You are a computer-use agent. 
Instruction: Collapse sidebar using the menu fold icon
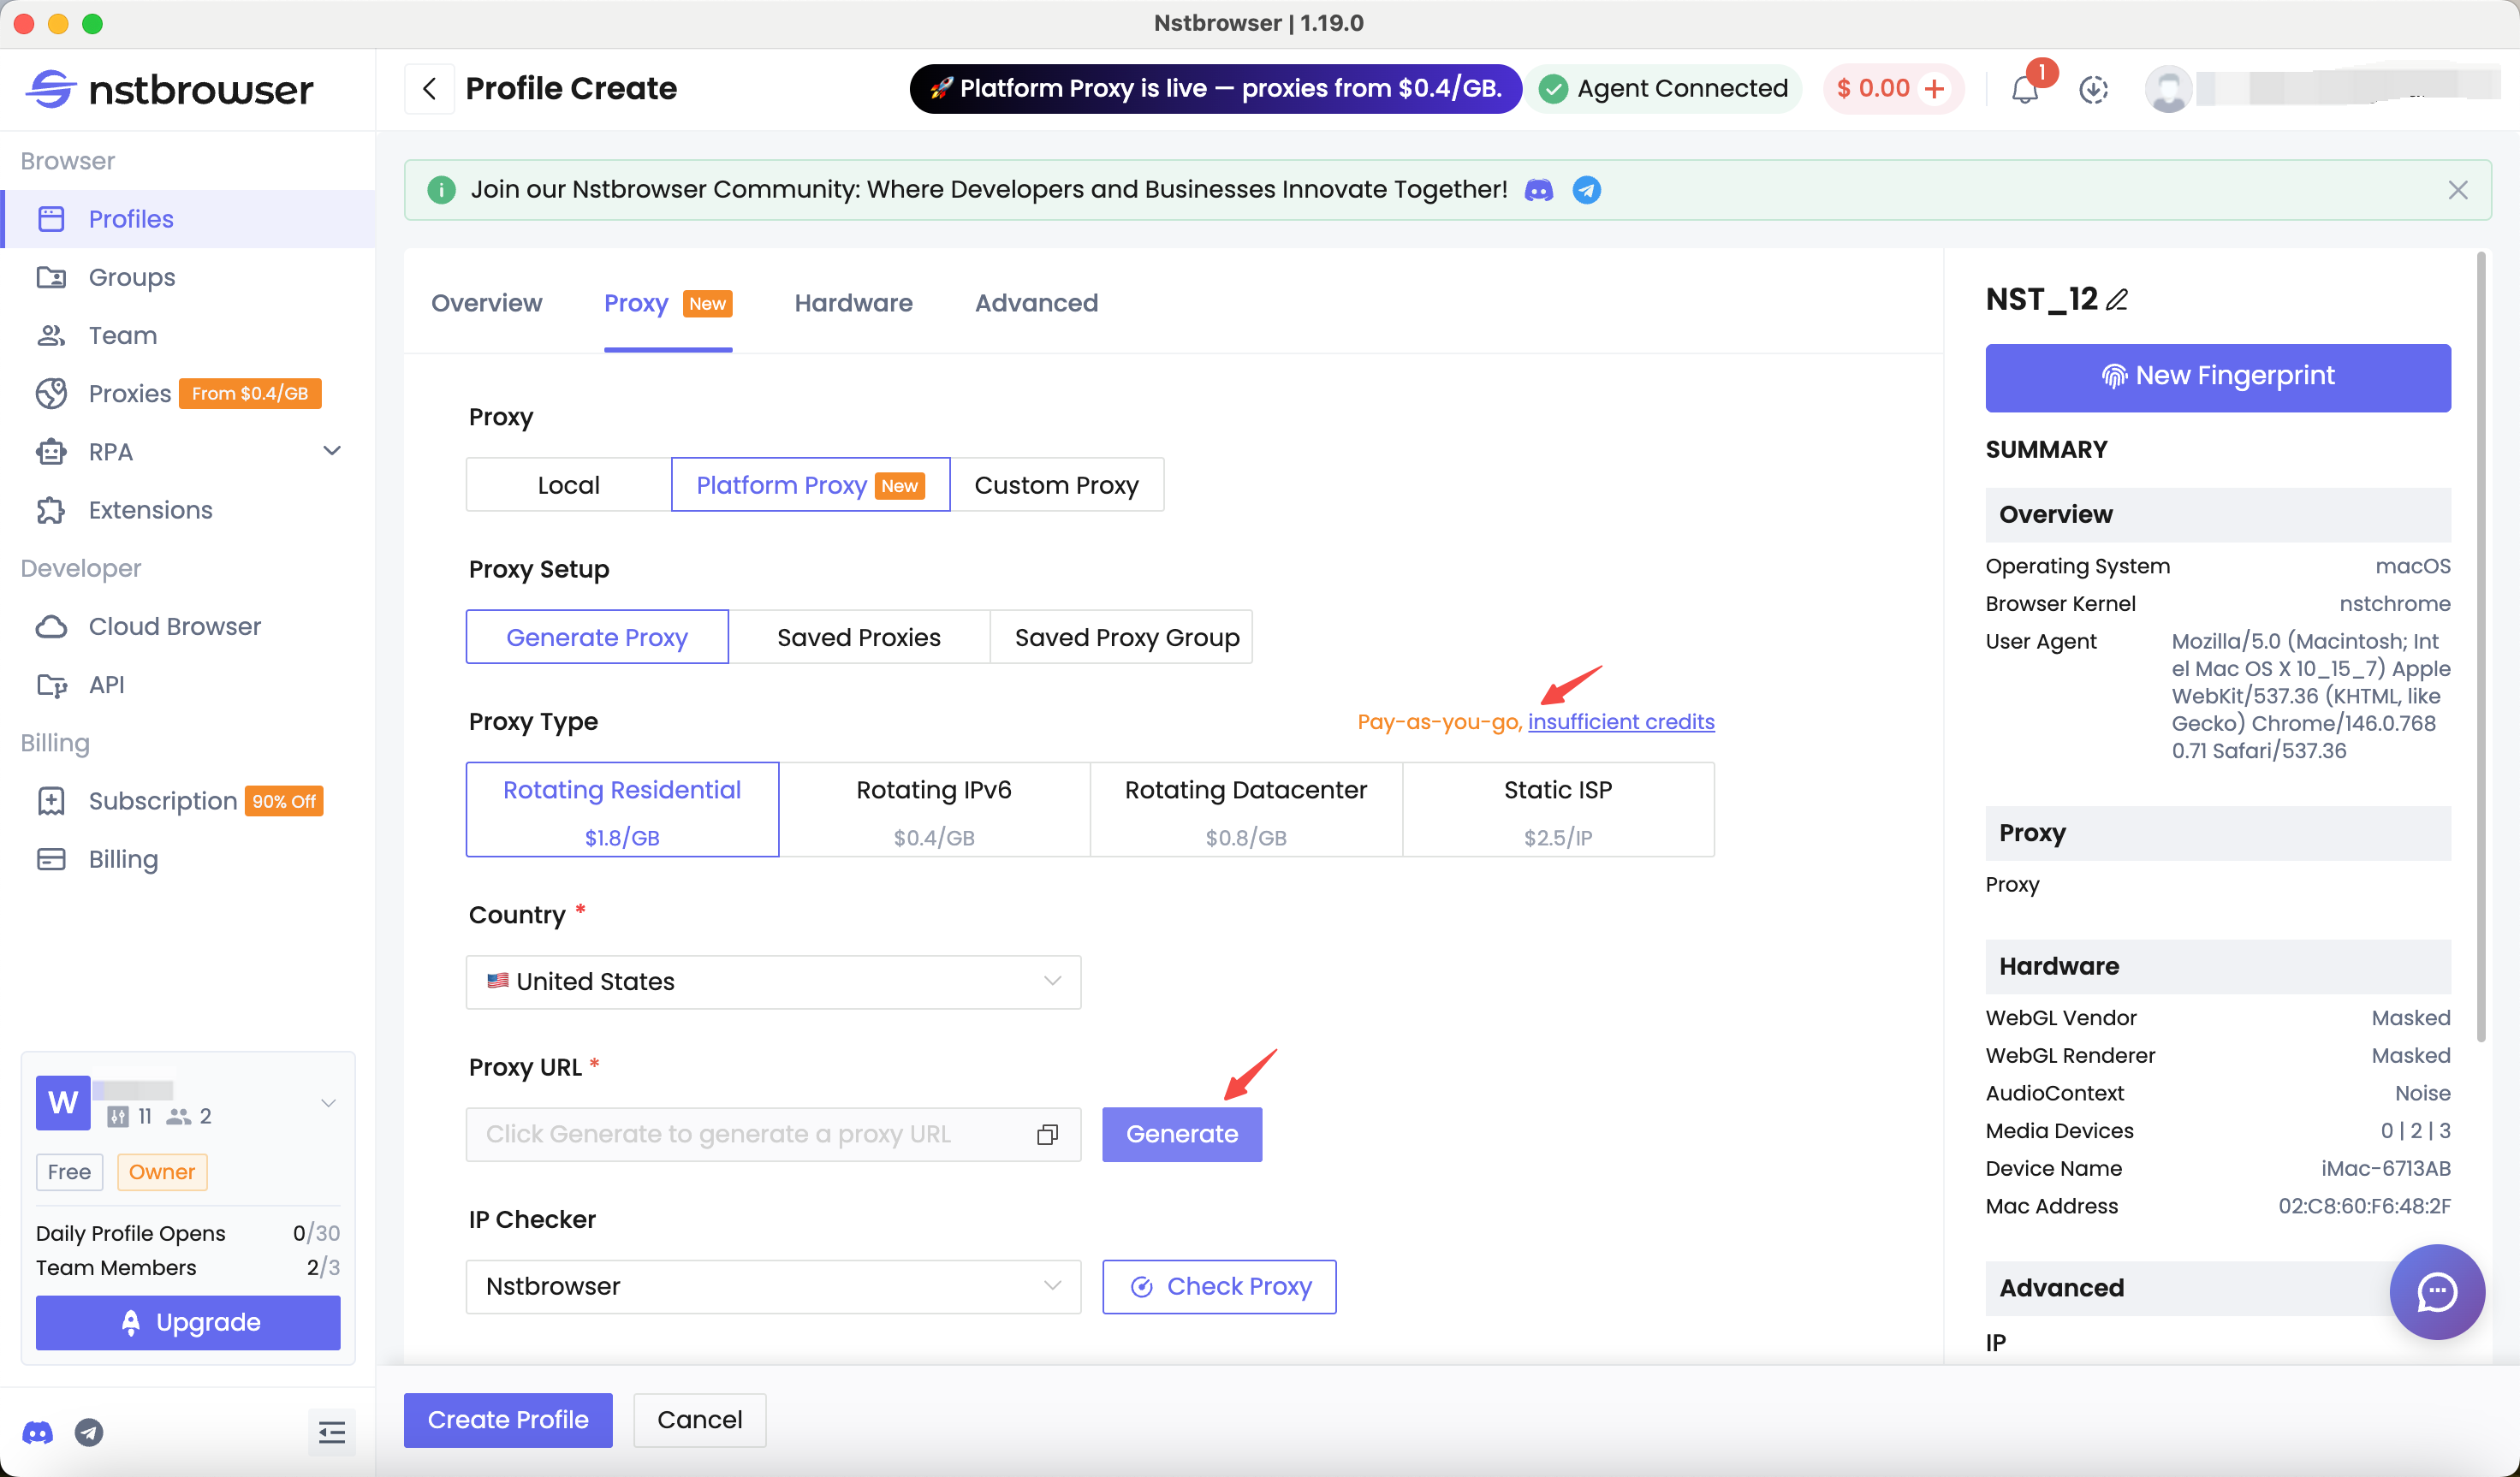(331, 1432)
